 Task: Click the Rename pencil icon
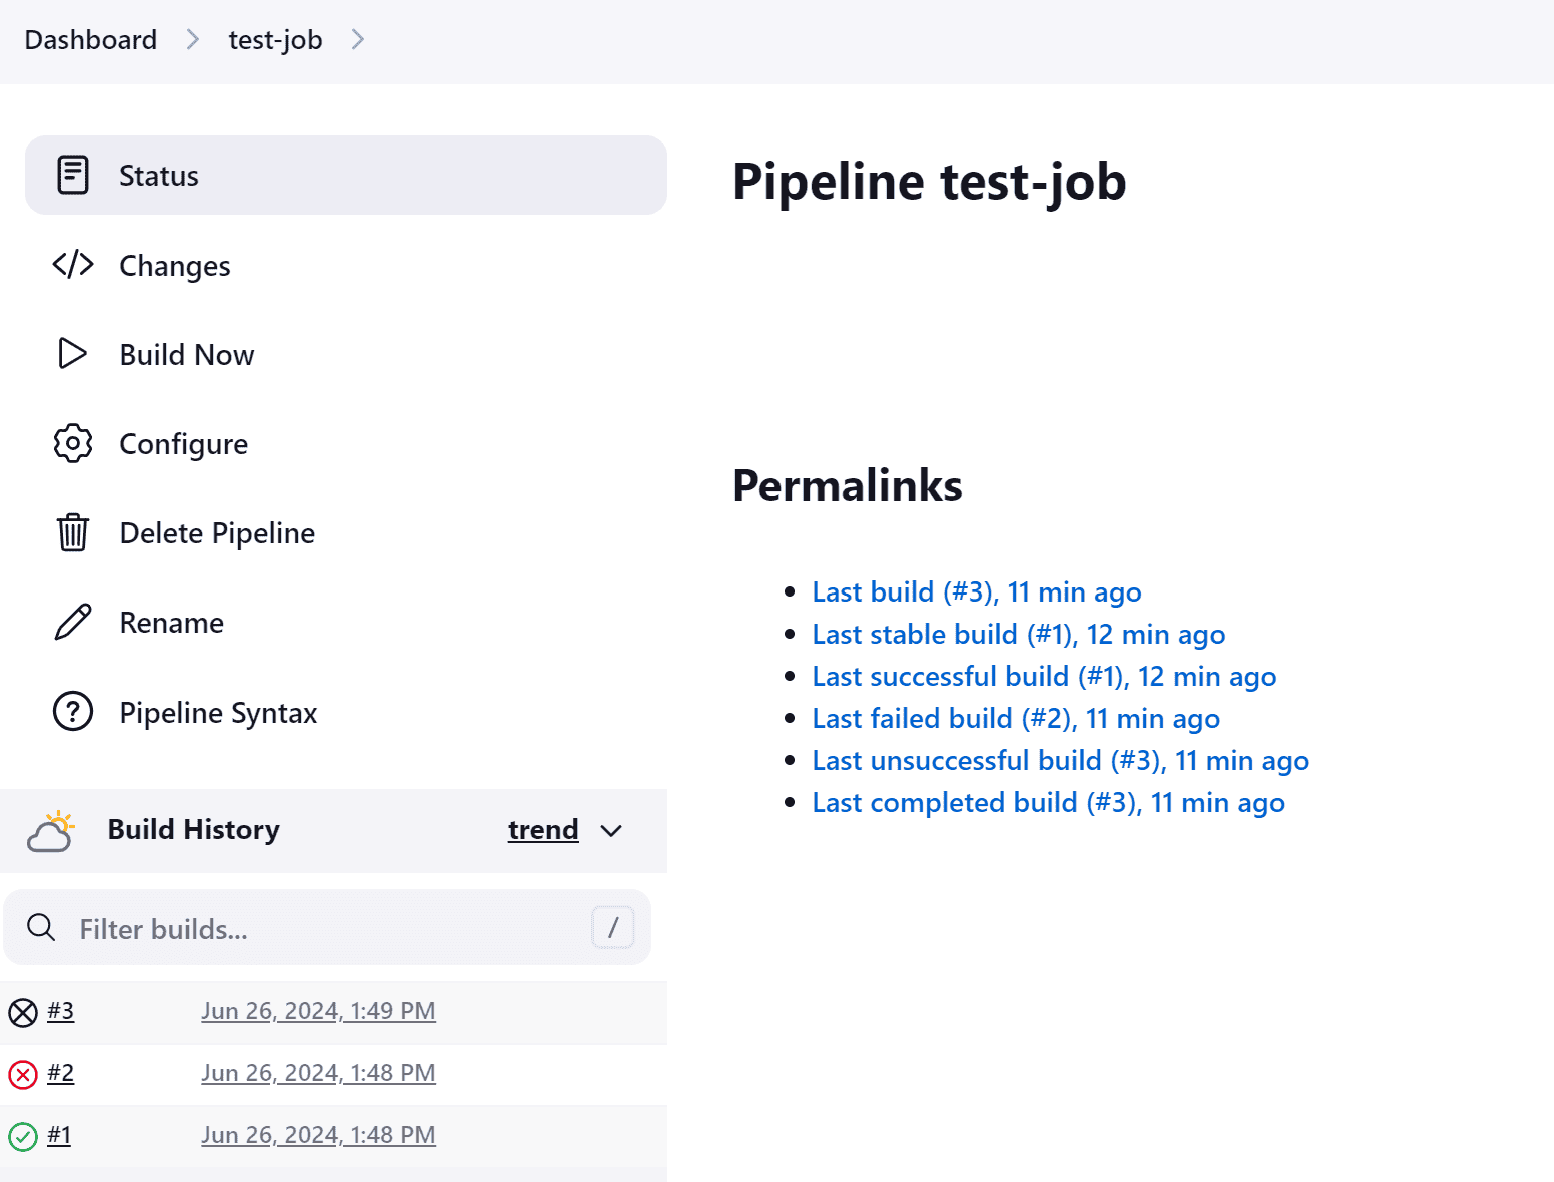click(x=73, y=622)
